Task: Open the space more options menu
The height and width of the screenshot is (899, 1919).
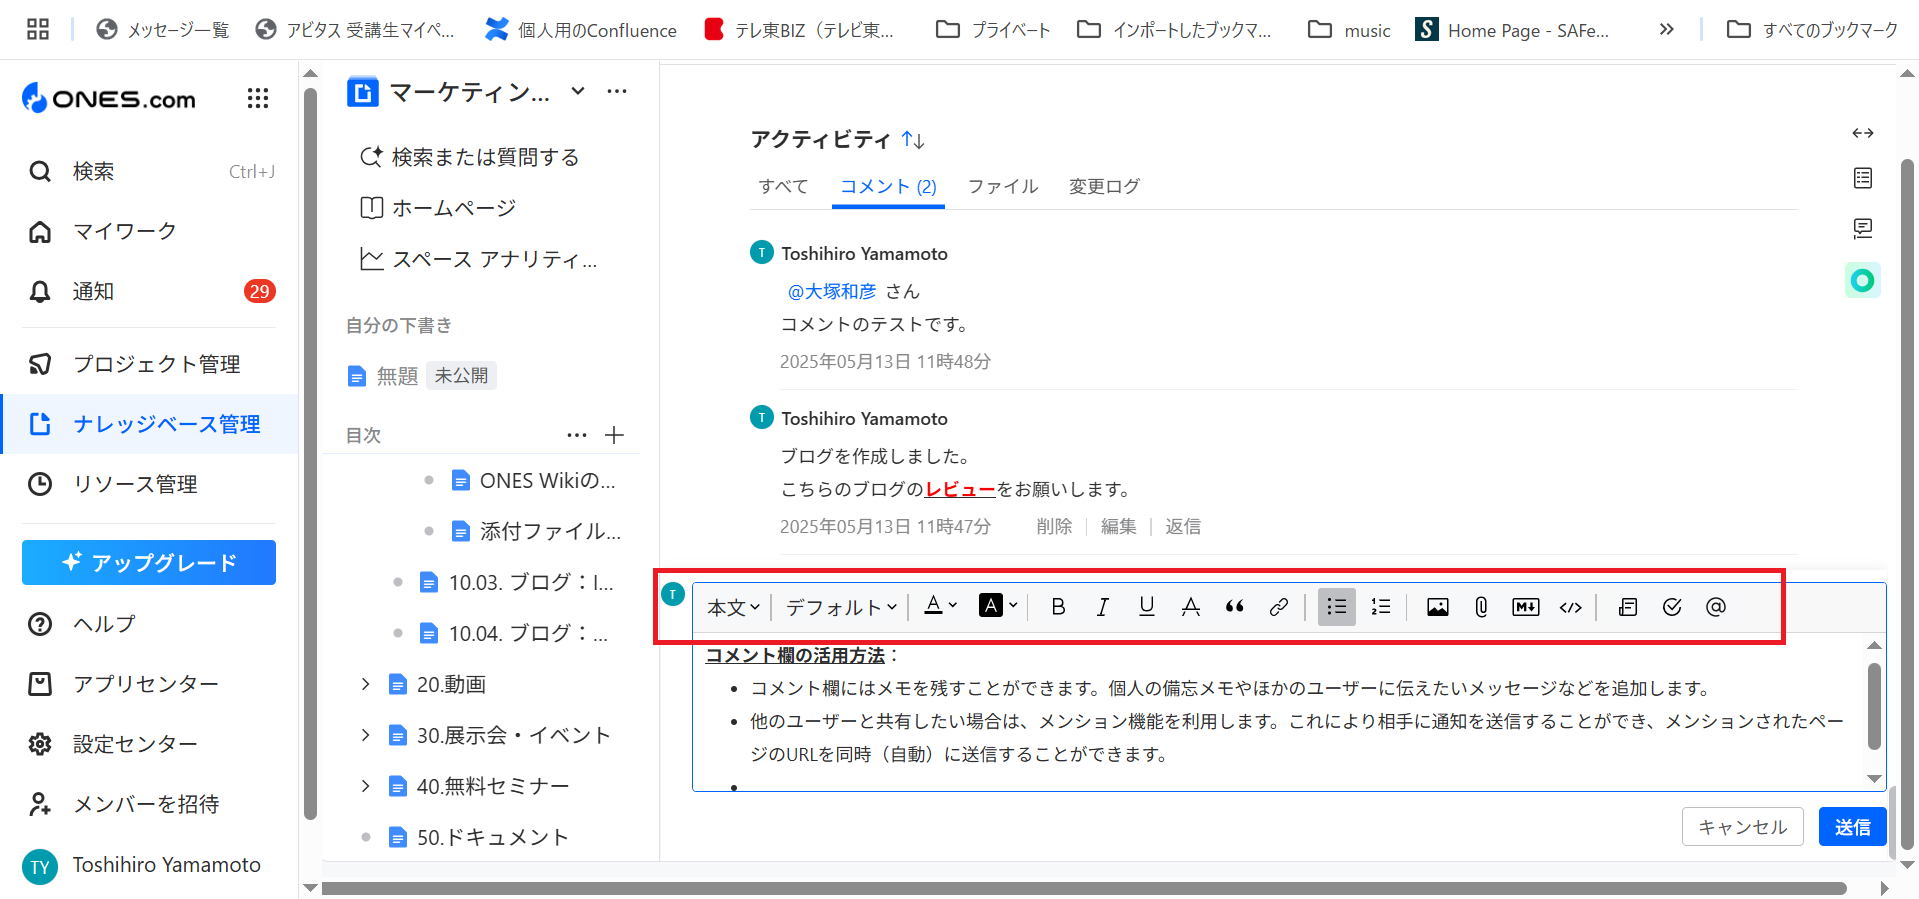Action: (617, 91)
